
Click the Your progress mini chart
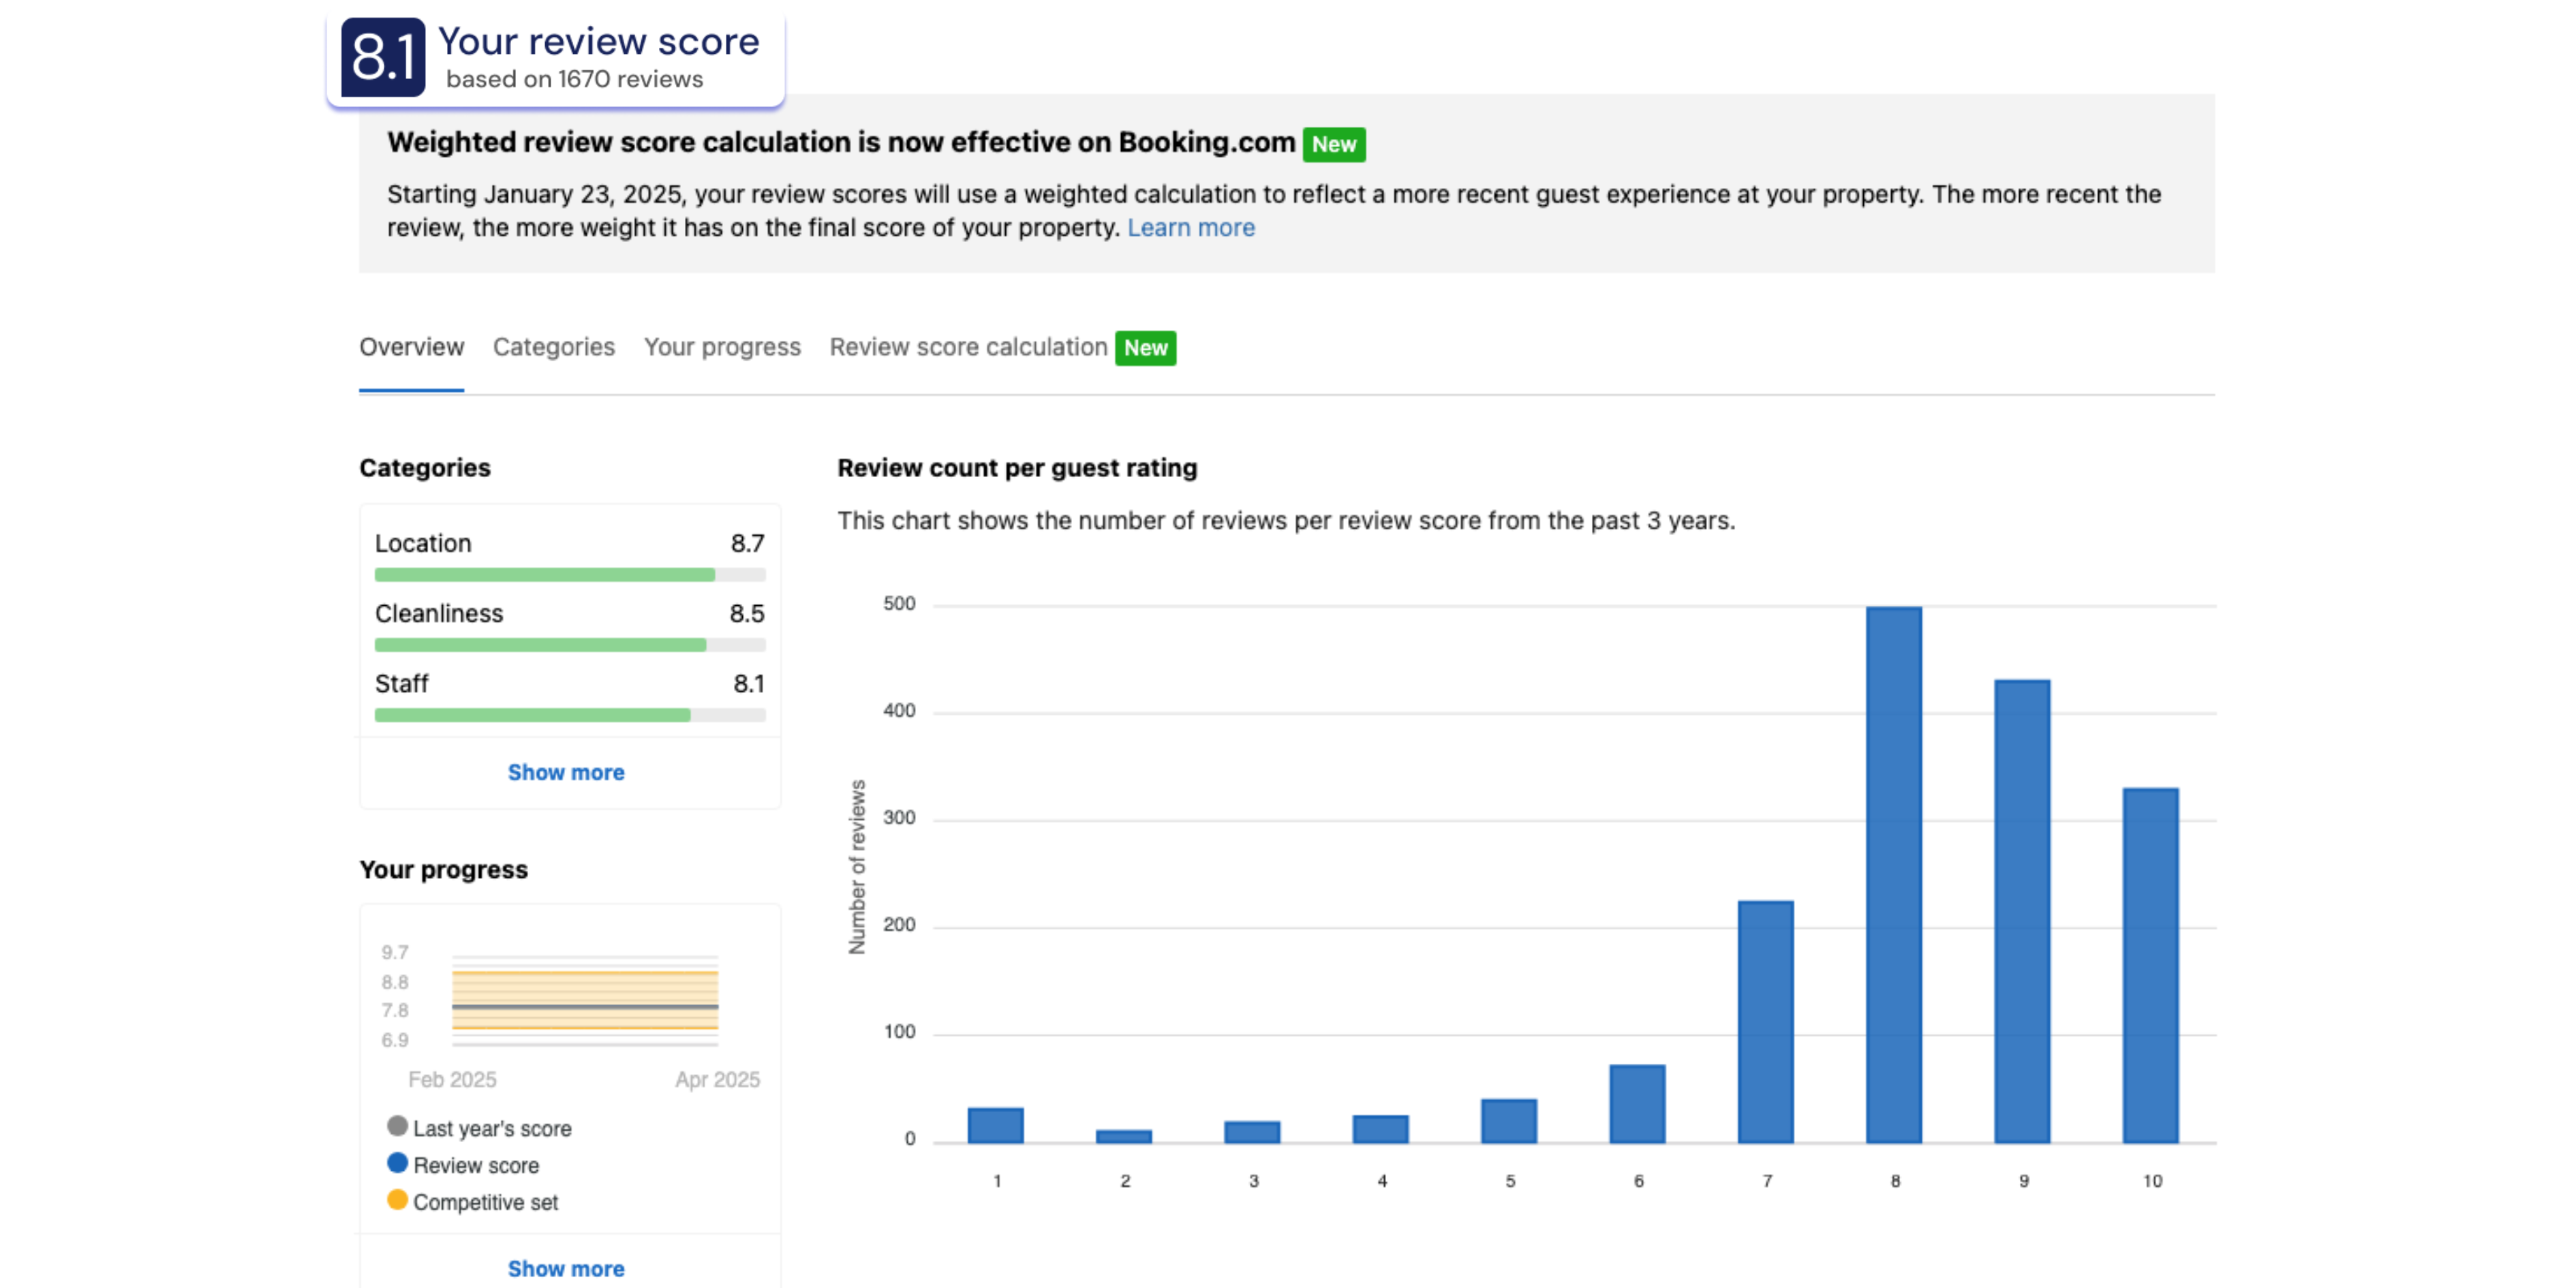click(x=585, y=1000)
